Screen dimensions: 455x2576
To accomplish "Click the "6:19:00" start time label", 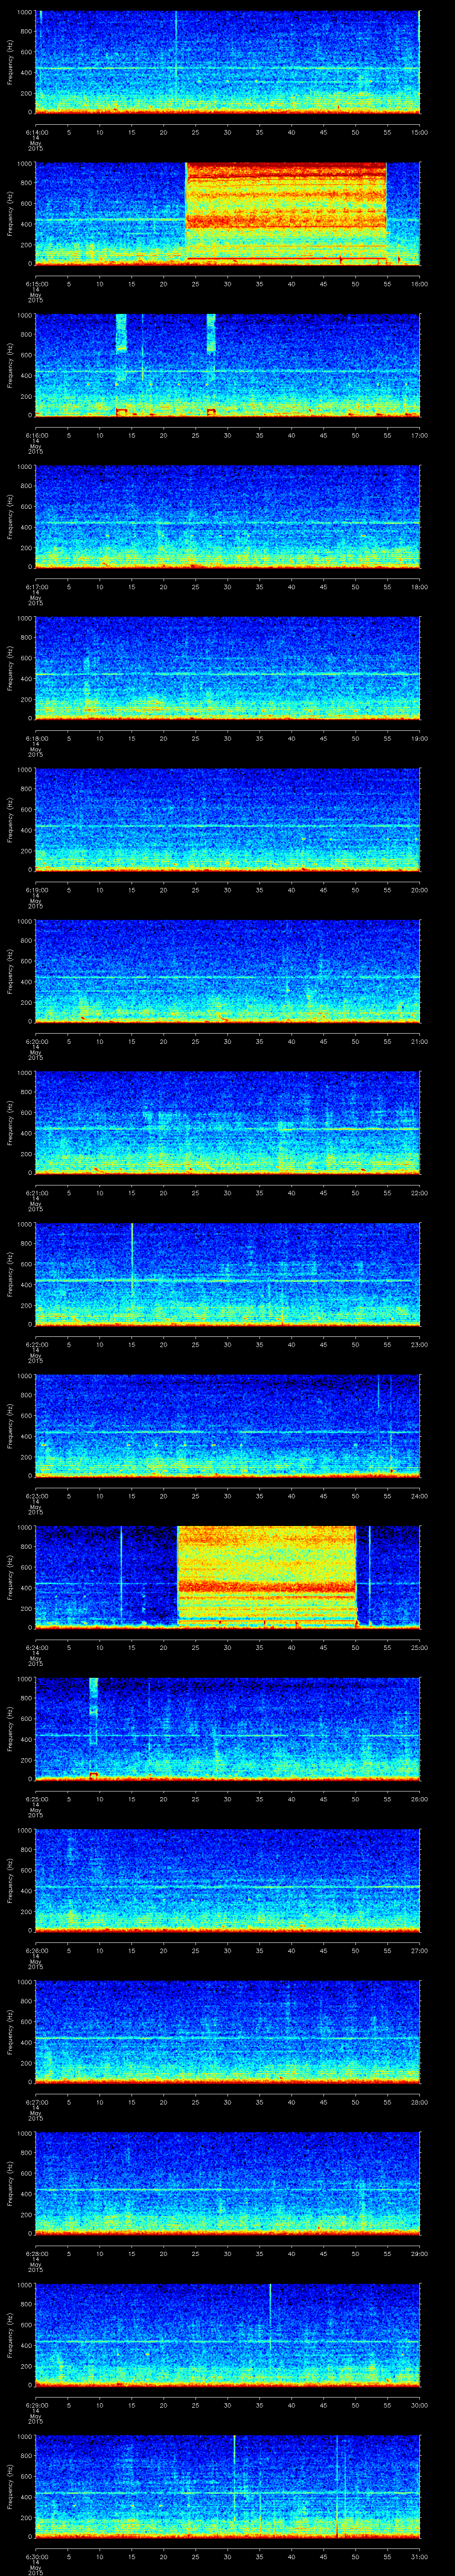I will click(36, 890).
